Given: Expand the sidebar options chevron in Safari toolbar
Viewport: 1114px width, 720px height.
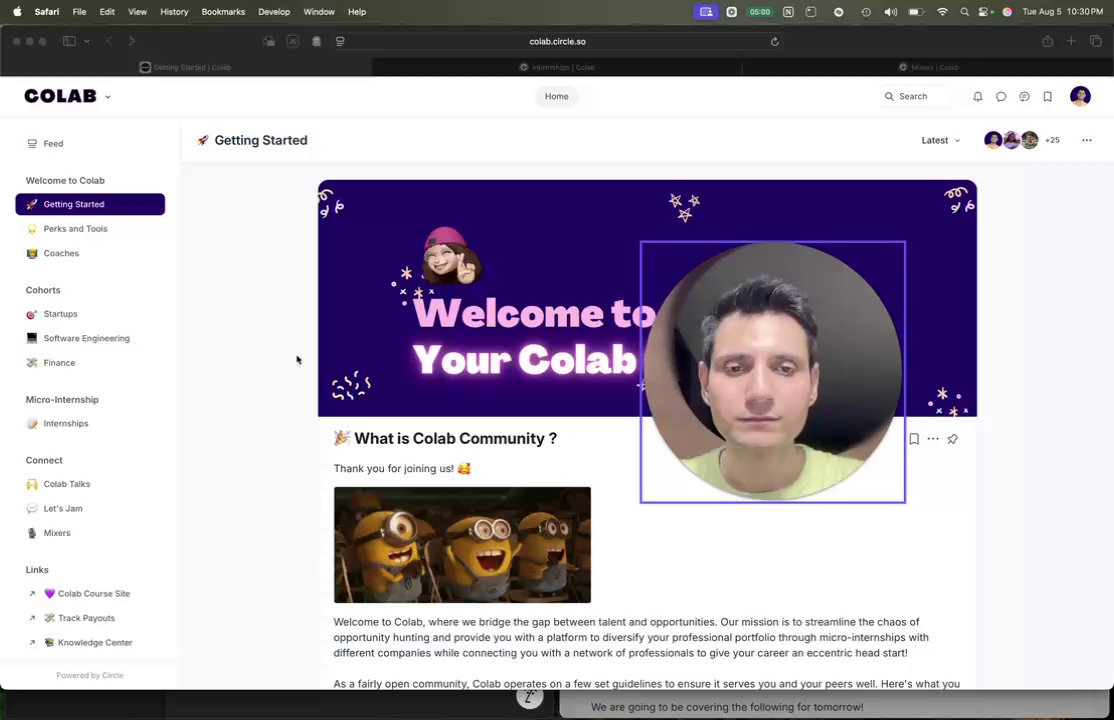Looking at the screenshot, I should (x=87, y=41).
